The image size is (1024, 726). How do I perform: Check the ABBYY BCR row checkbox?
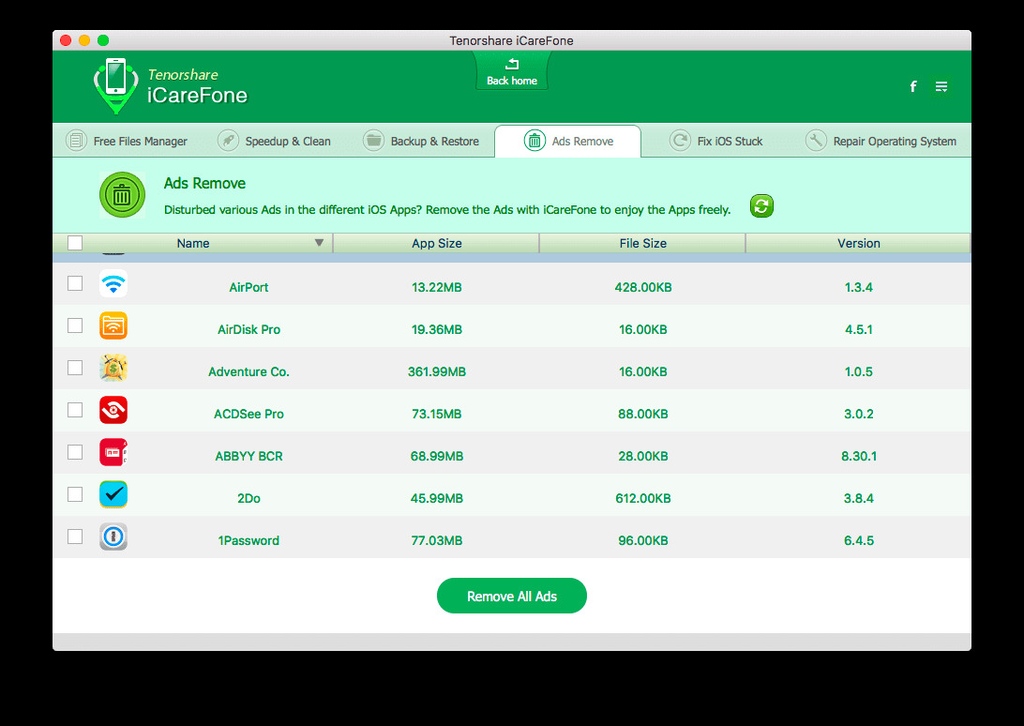coord(75,452)
